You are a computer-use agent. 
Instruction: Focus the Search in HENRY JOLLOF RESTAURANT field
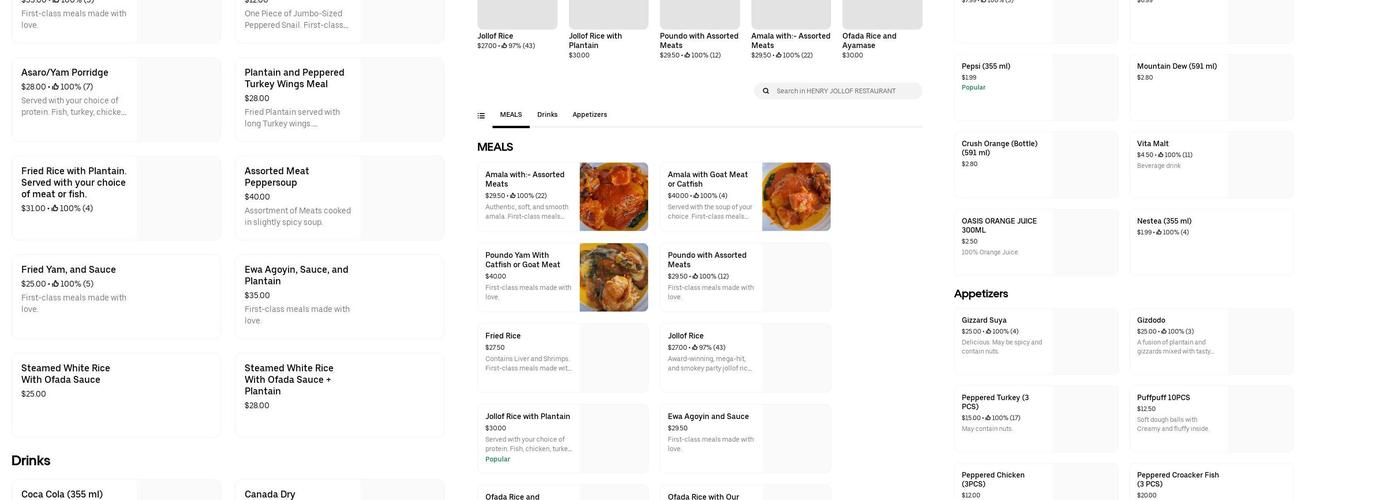pyautogui.click(x=845, y=91)
